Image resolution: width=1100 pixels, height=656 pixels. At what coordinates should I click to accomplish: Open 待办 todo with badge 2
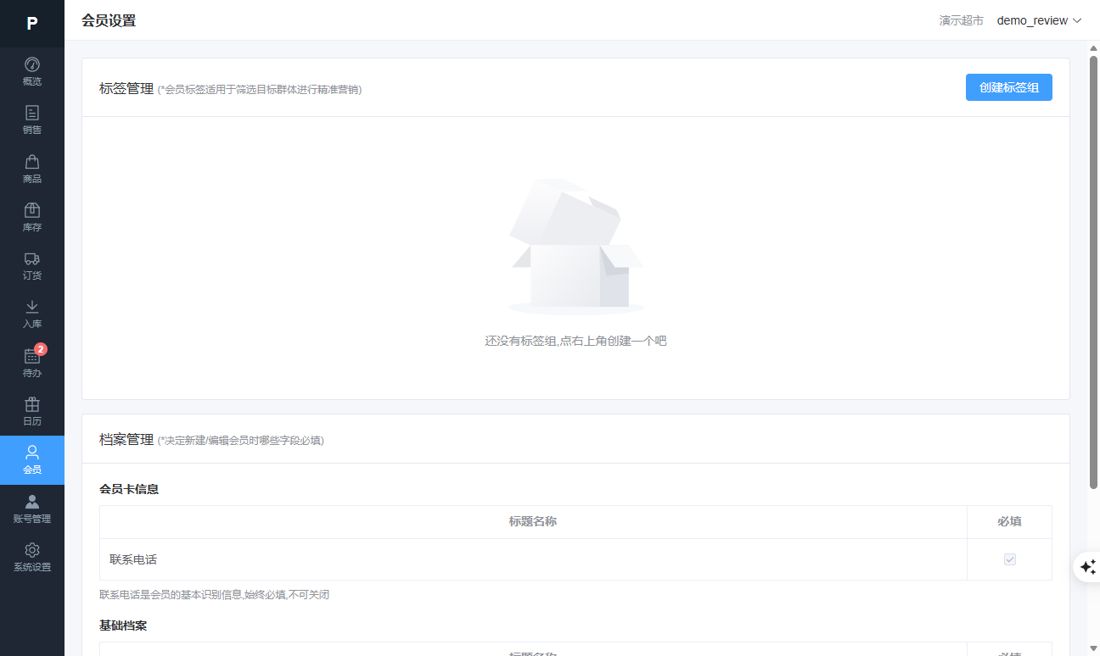32,363
